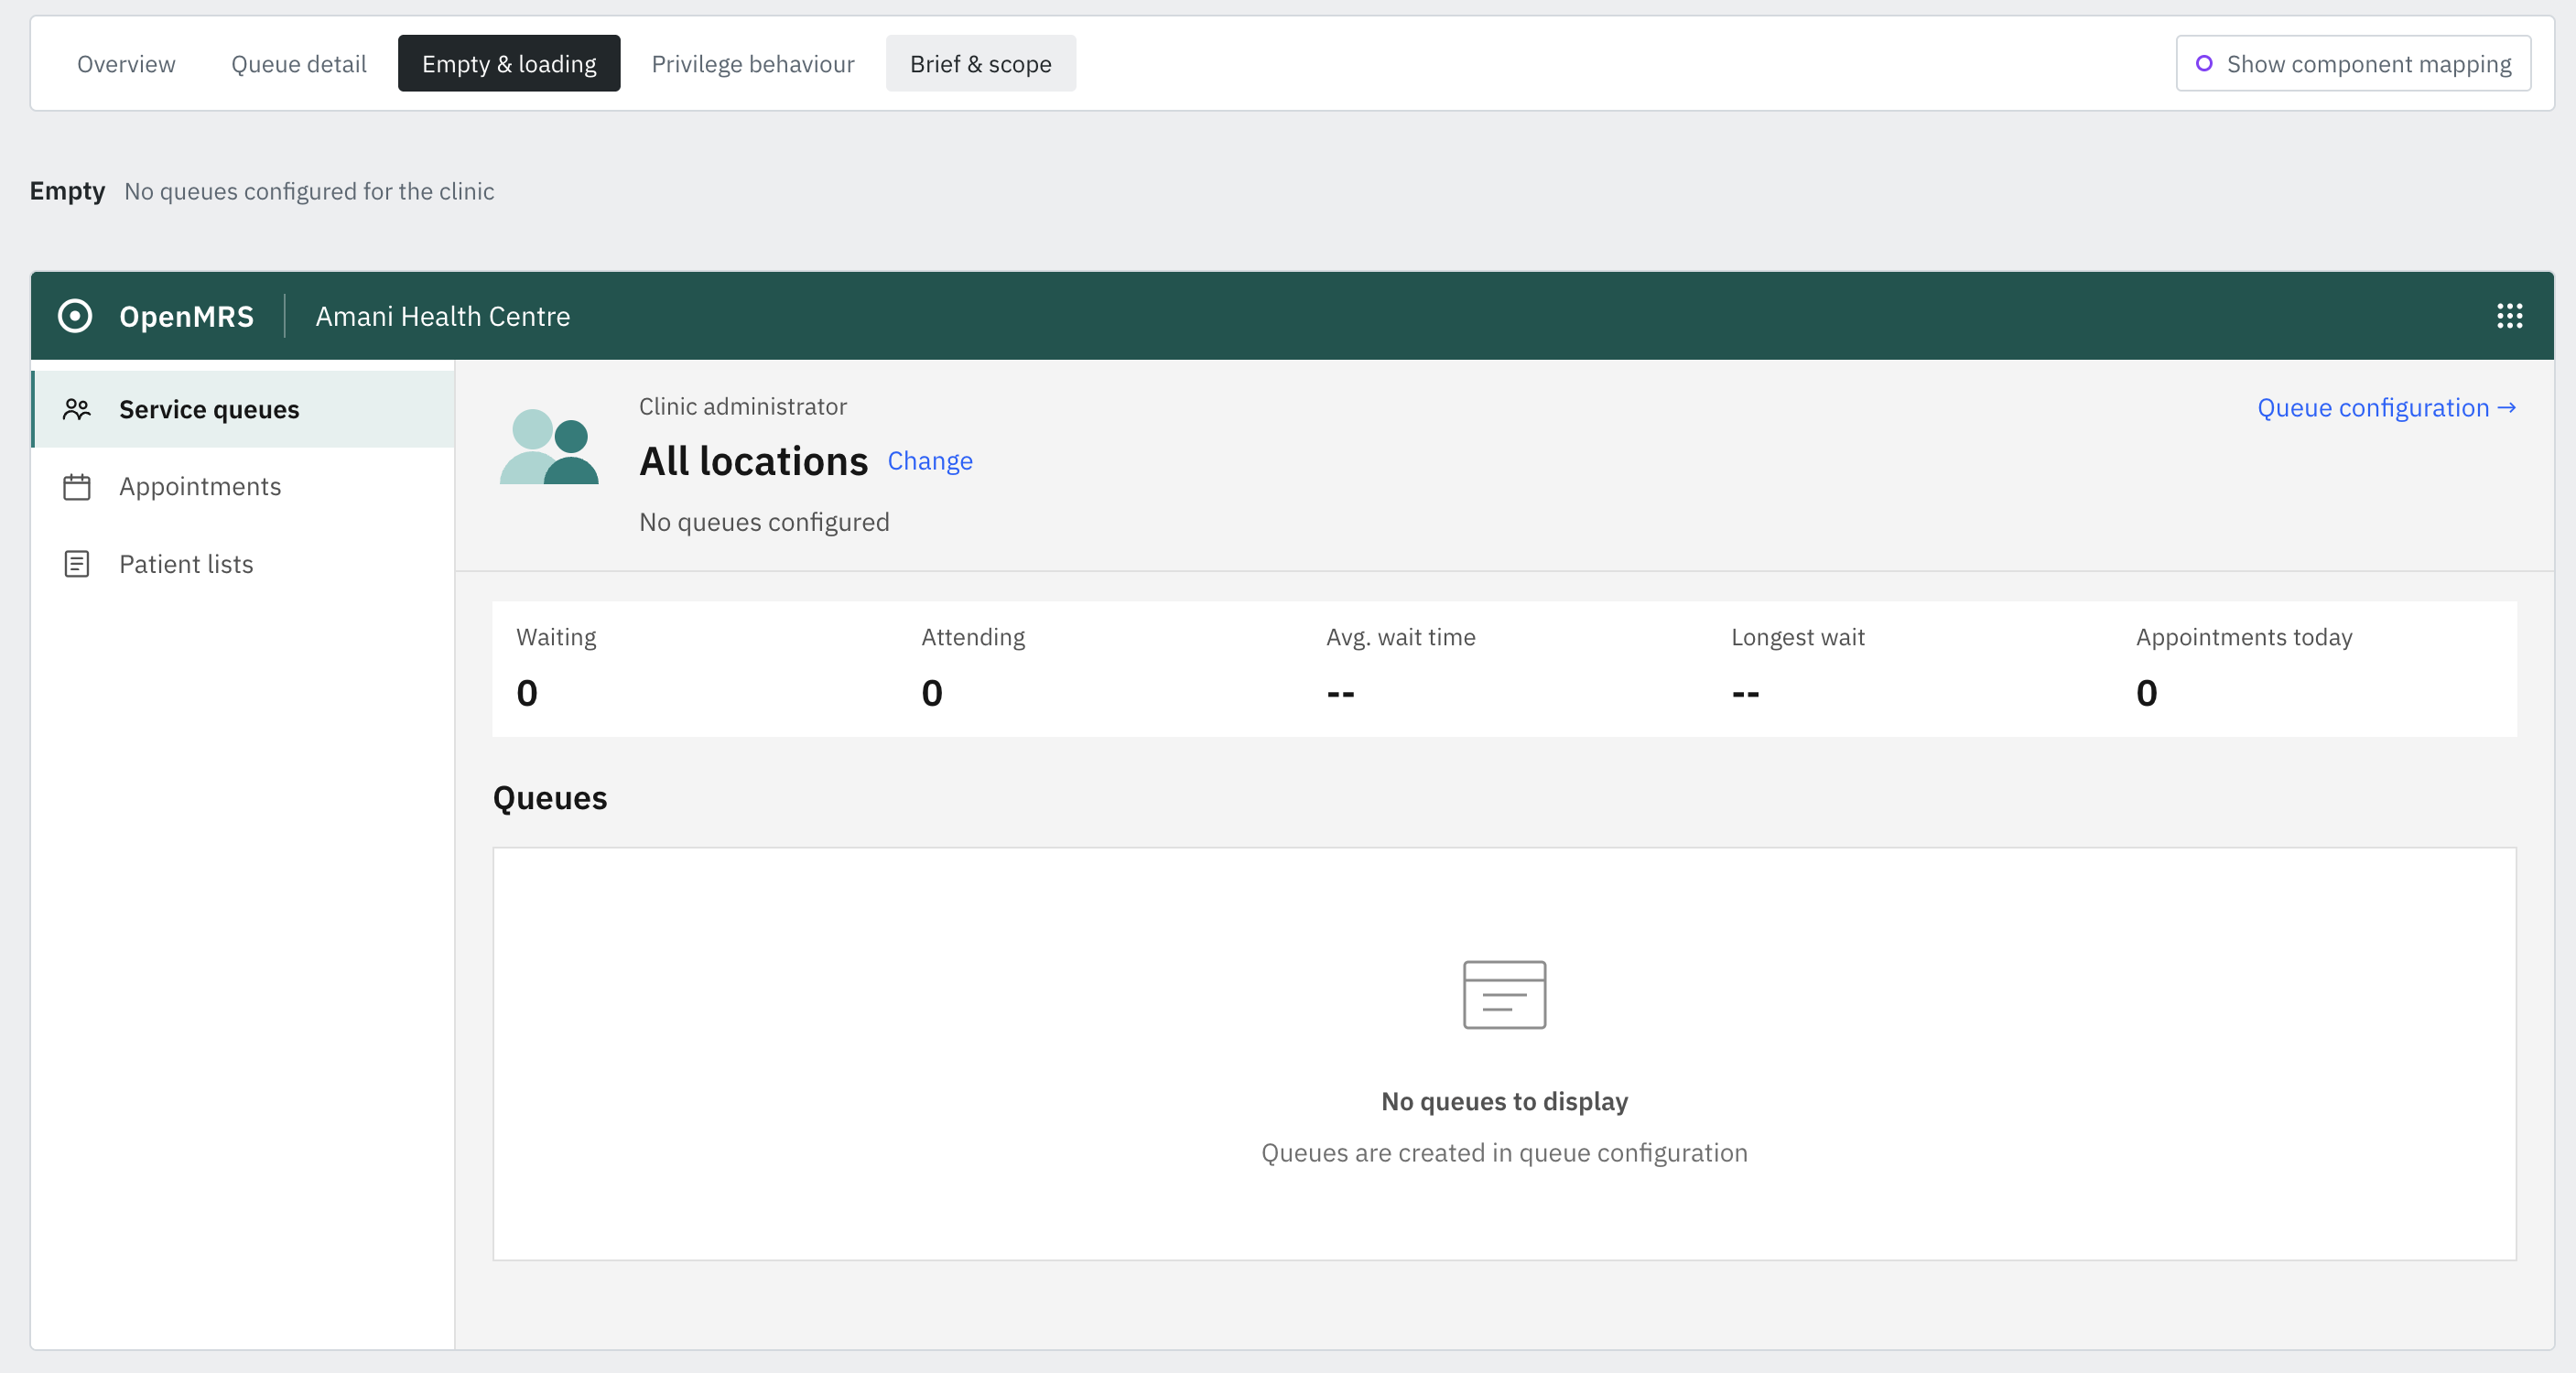Click the No queues configured text
Viewport: 2576px width, 1373px height.
[764, 522]
